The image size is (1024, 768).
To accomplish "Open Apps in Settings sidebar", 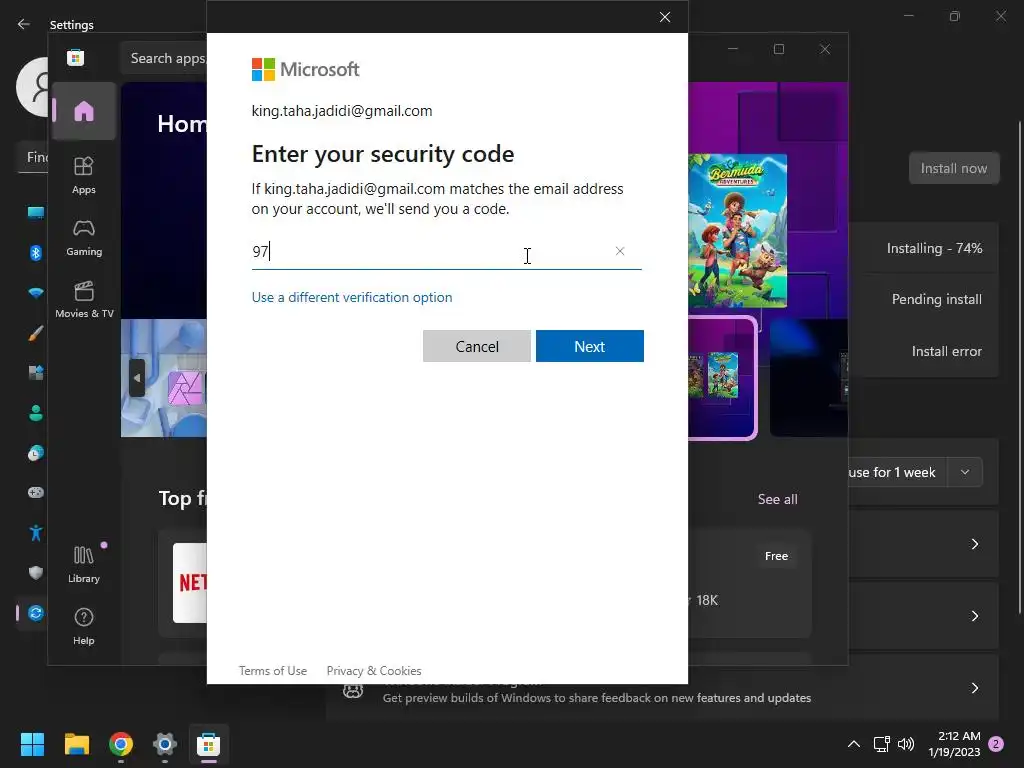I will click(x=36, y=372).
